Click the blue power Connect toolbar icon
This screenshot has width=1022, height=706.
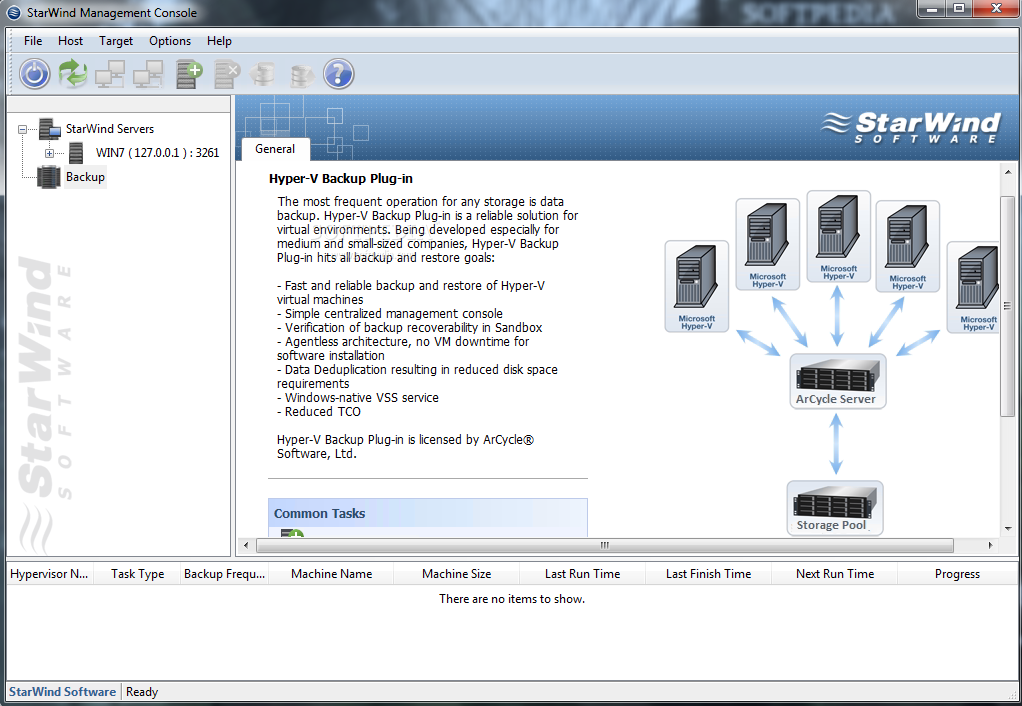click(x=35, y=74)
